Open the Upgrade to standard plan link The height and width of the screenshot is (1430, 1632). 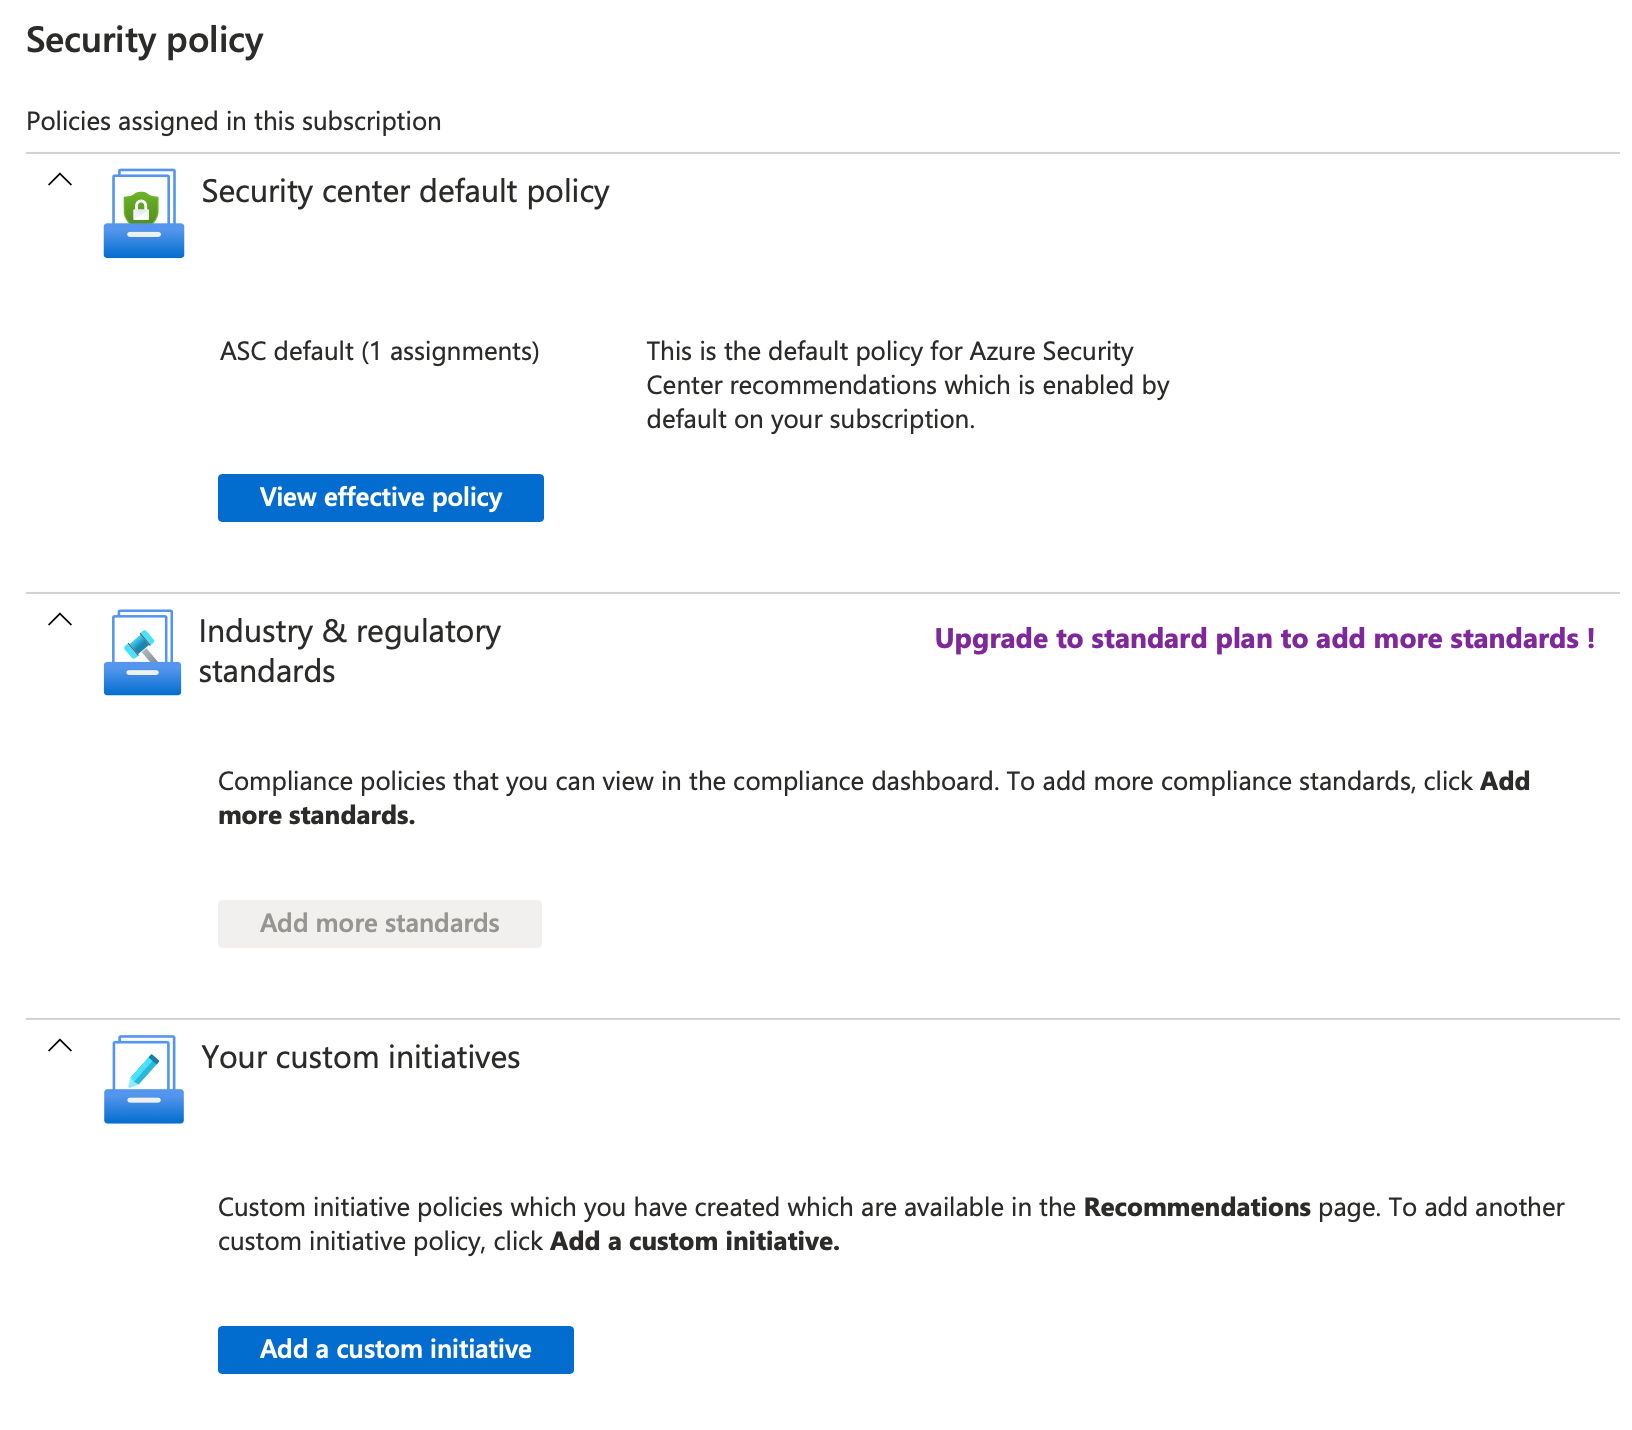(x=1264, y=638)
